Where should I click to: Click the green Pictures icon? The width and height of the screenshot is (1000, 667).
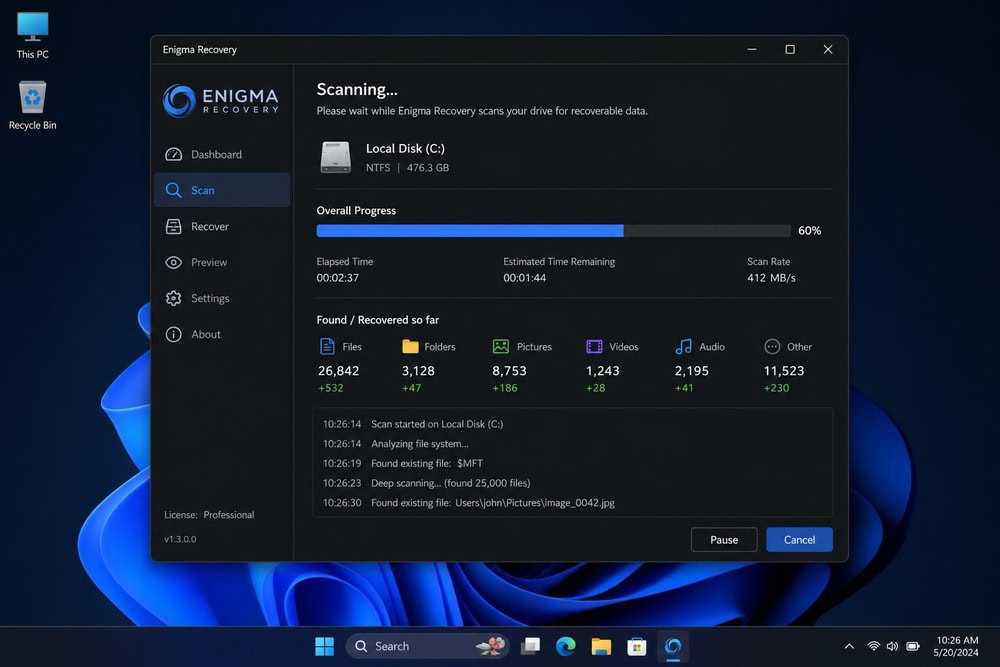click(x=501, y=346)
